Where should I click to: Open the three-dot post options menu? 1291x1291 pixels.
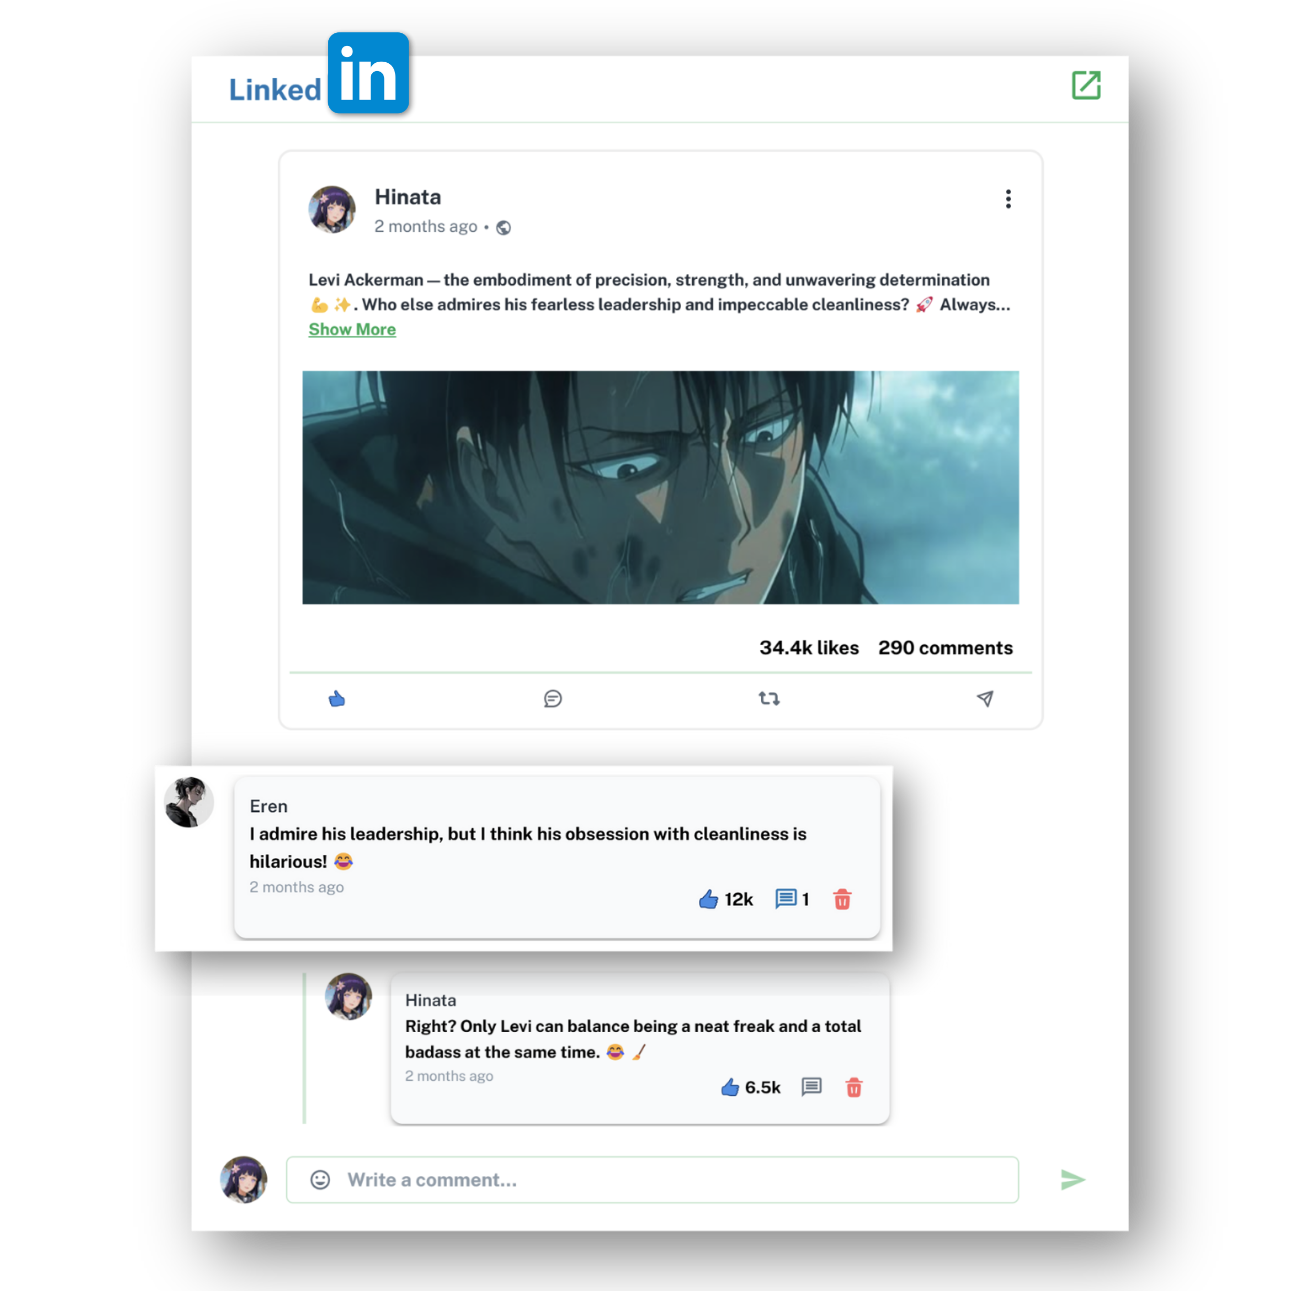[x=1007, y=199]
